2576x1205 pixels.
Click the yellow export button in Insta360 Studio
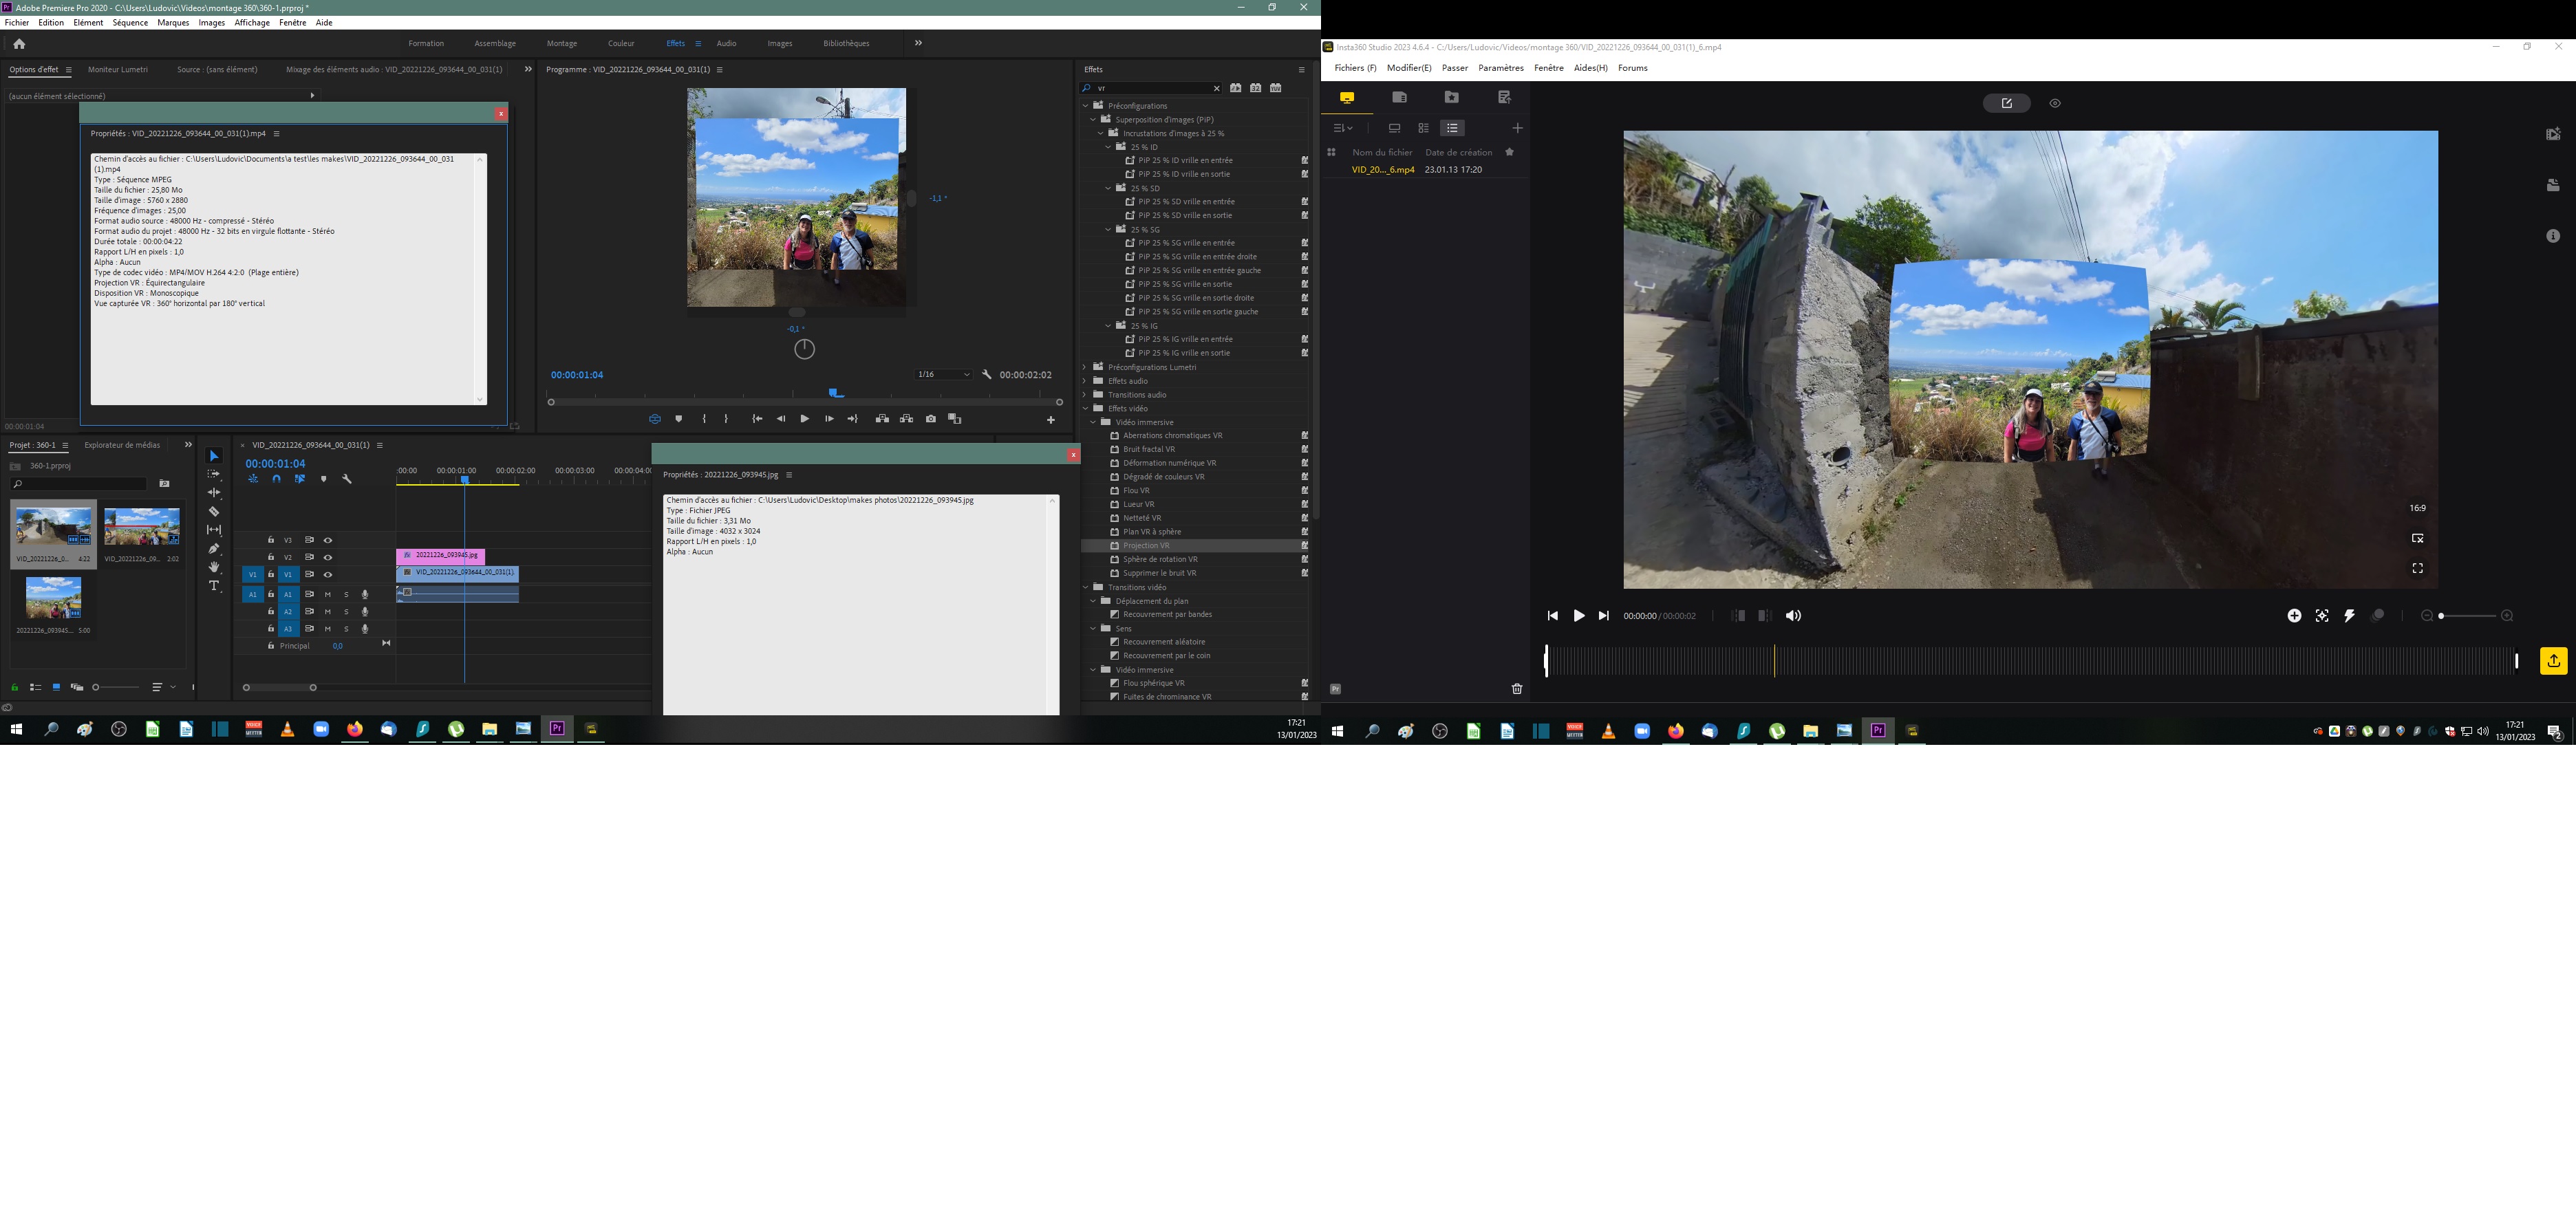pos(2553,661)
